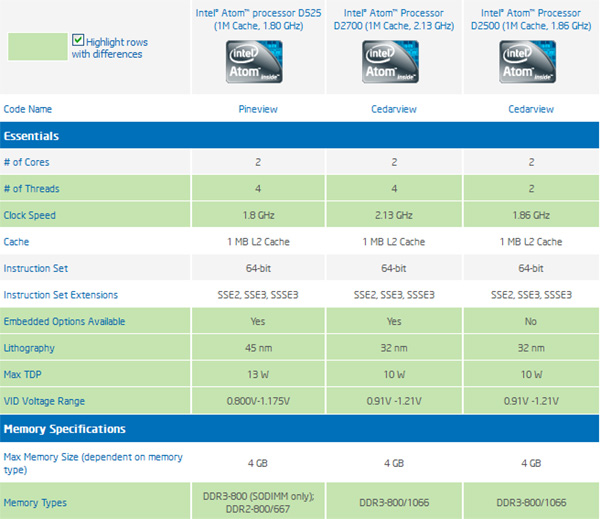Select the 1.86 GHz clock speed cell
The height and width of the screenshot is (519, 600).
point(531,215)
